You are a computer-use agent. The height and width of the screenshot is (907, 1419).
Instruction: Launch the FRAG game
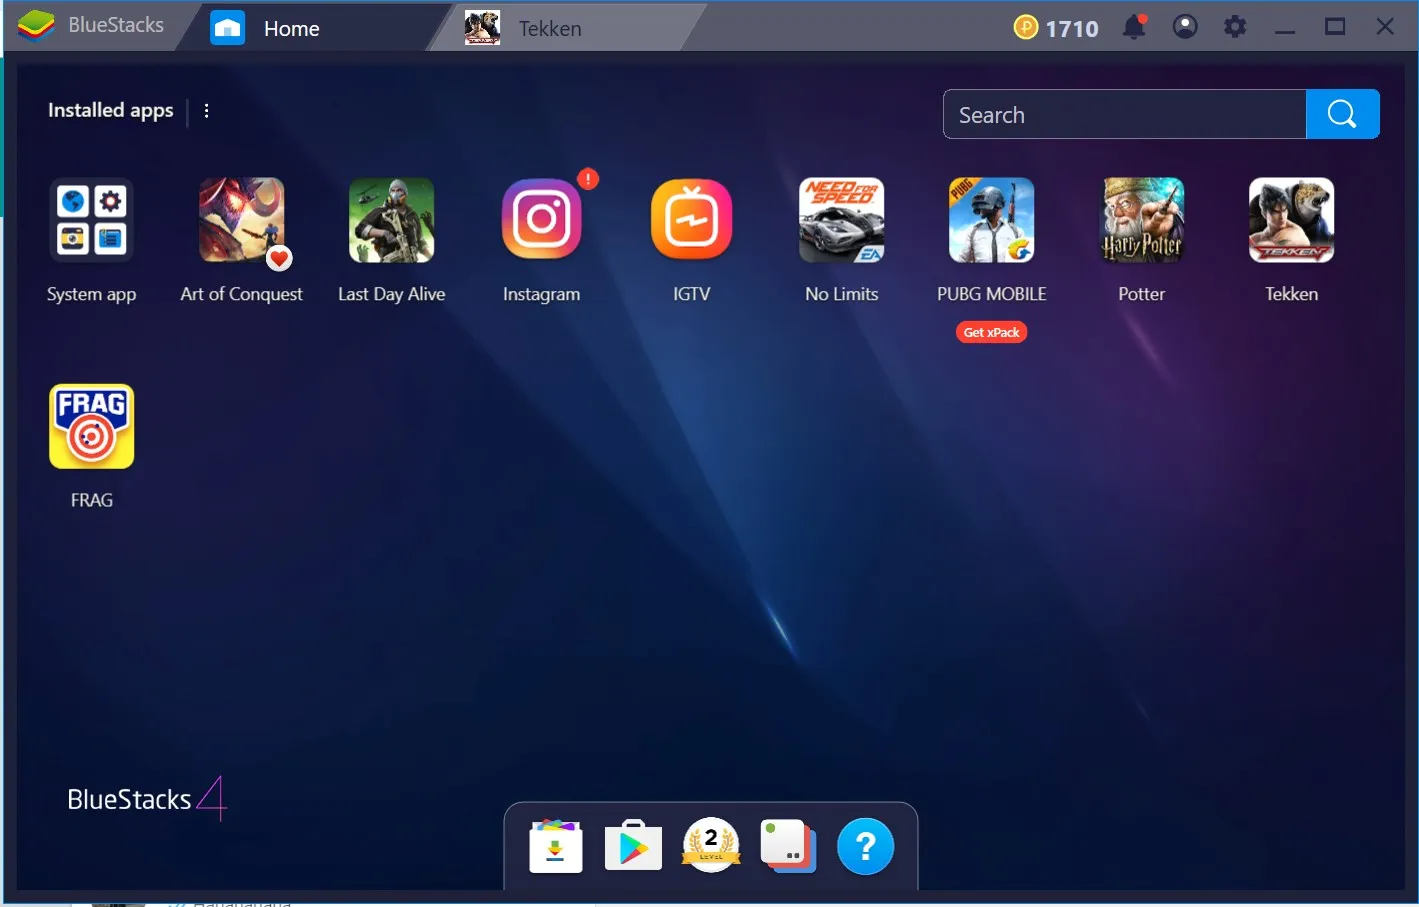point(91,426)
